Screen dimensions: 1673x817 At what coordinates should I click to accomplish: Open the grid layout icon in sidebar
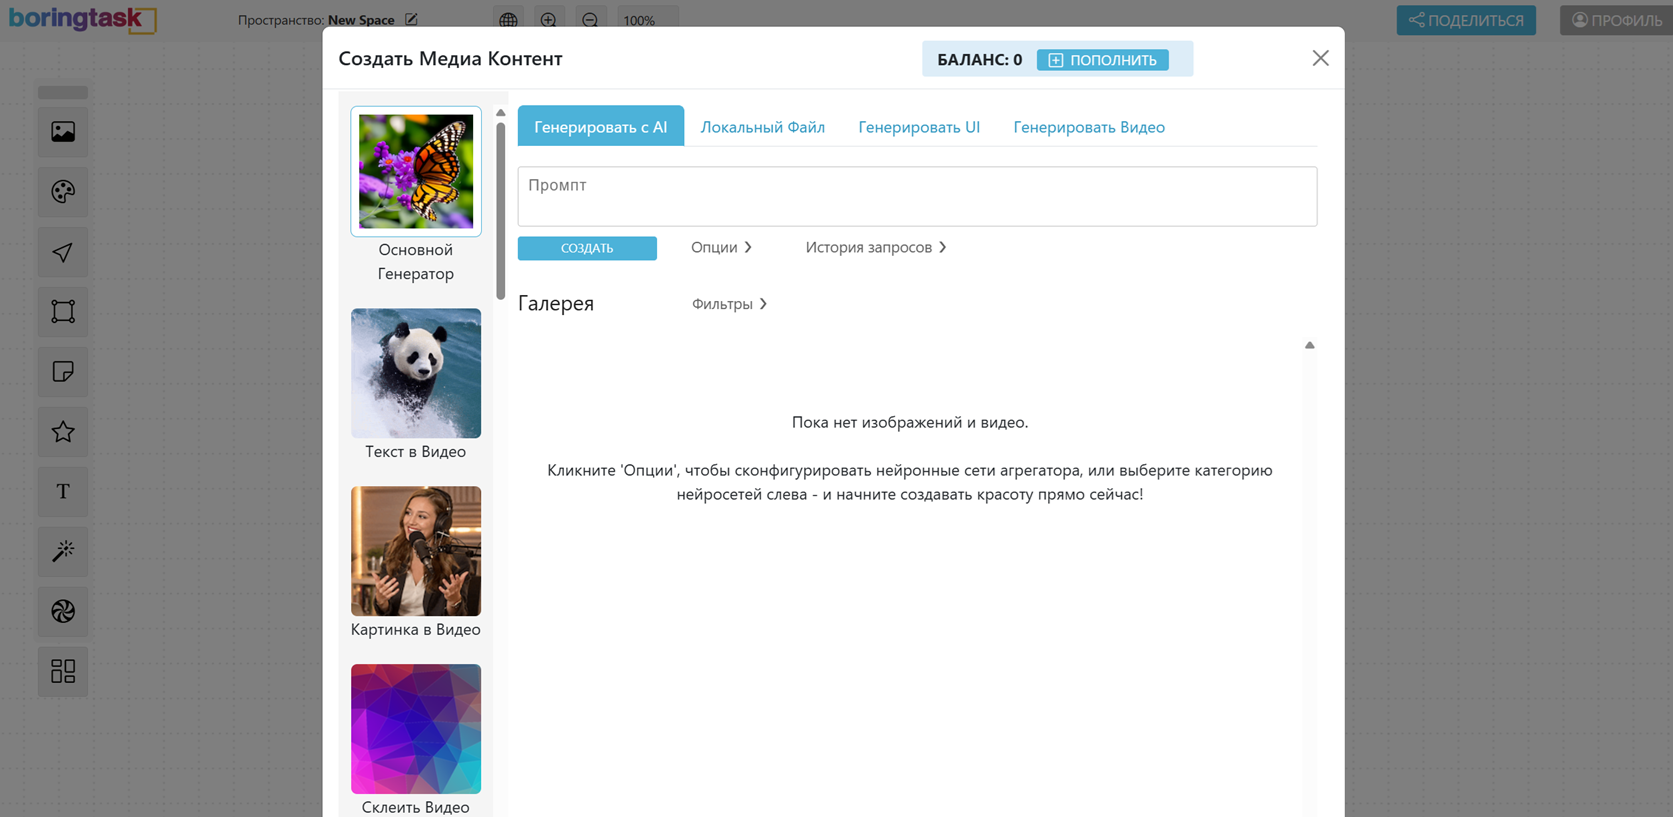click(63, 671)
